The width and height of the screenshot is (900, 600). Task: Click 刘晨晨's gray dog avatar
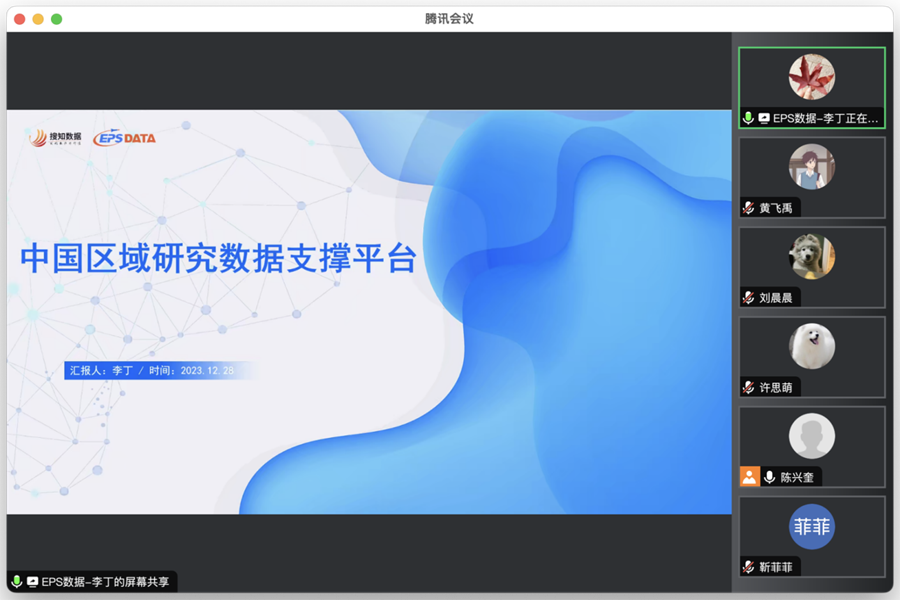[811, 257]
